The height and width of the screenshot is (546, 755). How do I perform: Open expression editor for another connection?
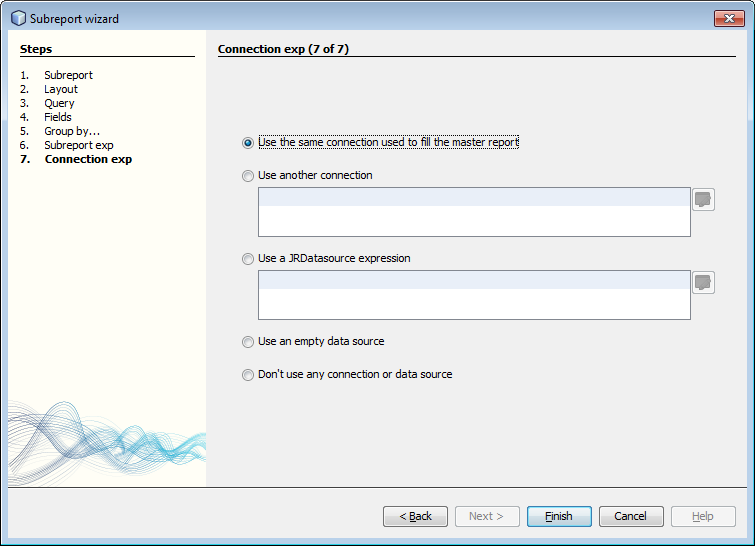pos(703,199)
